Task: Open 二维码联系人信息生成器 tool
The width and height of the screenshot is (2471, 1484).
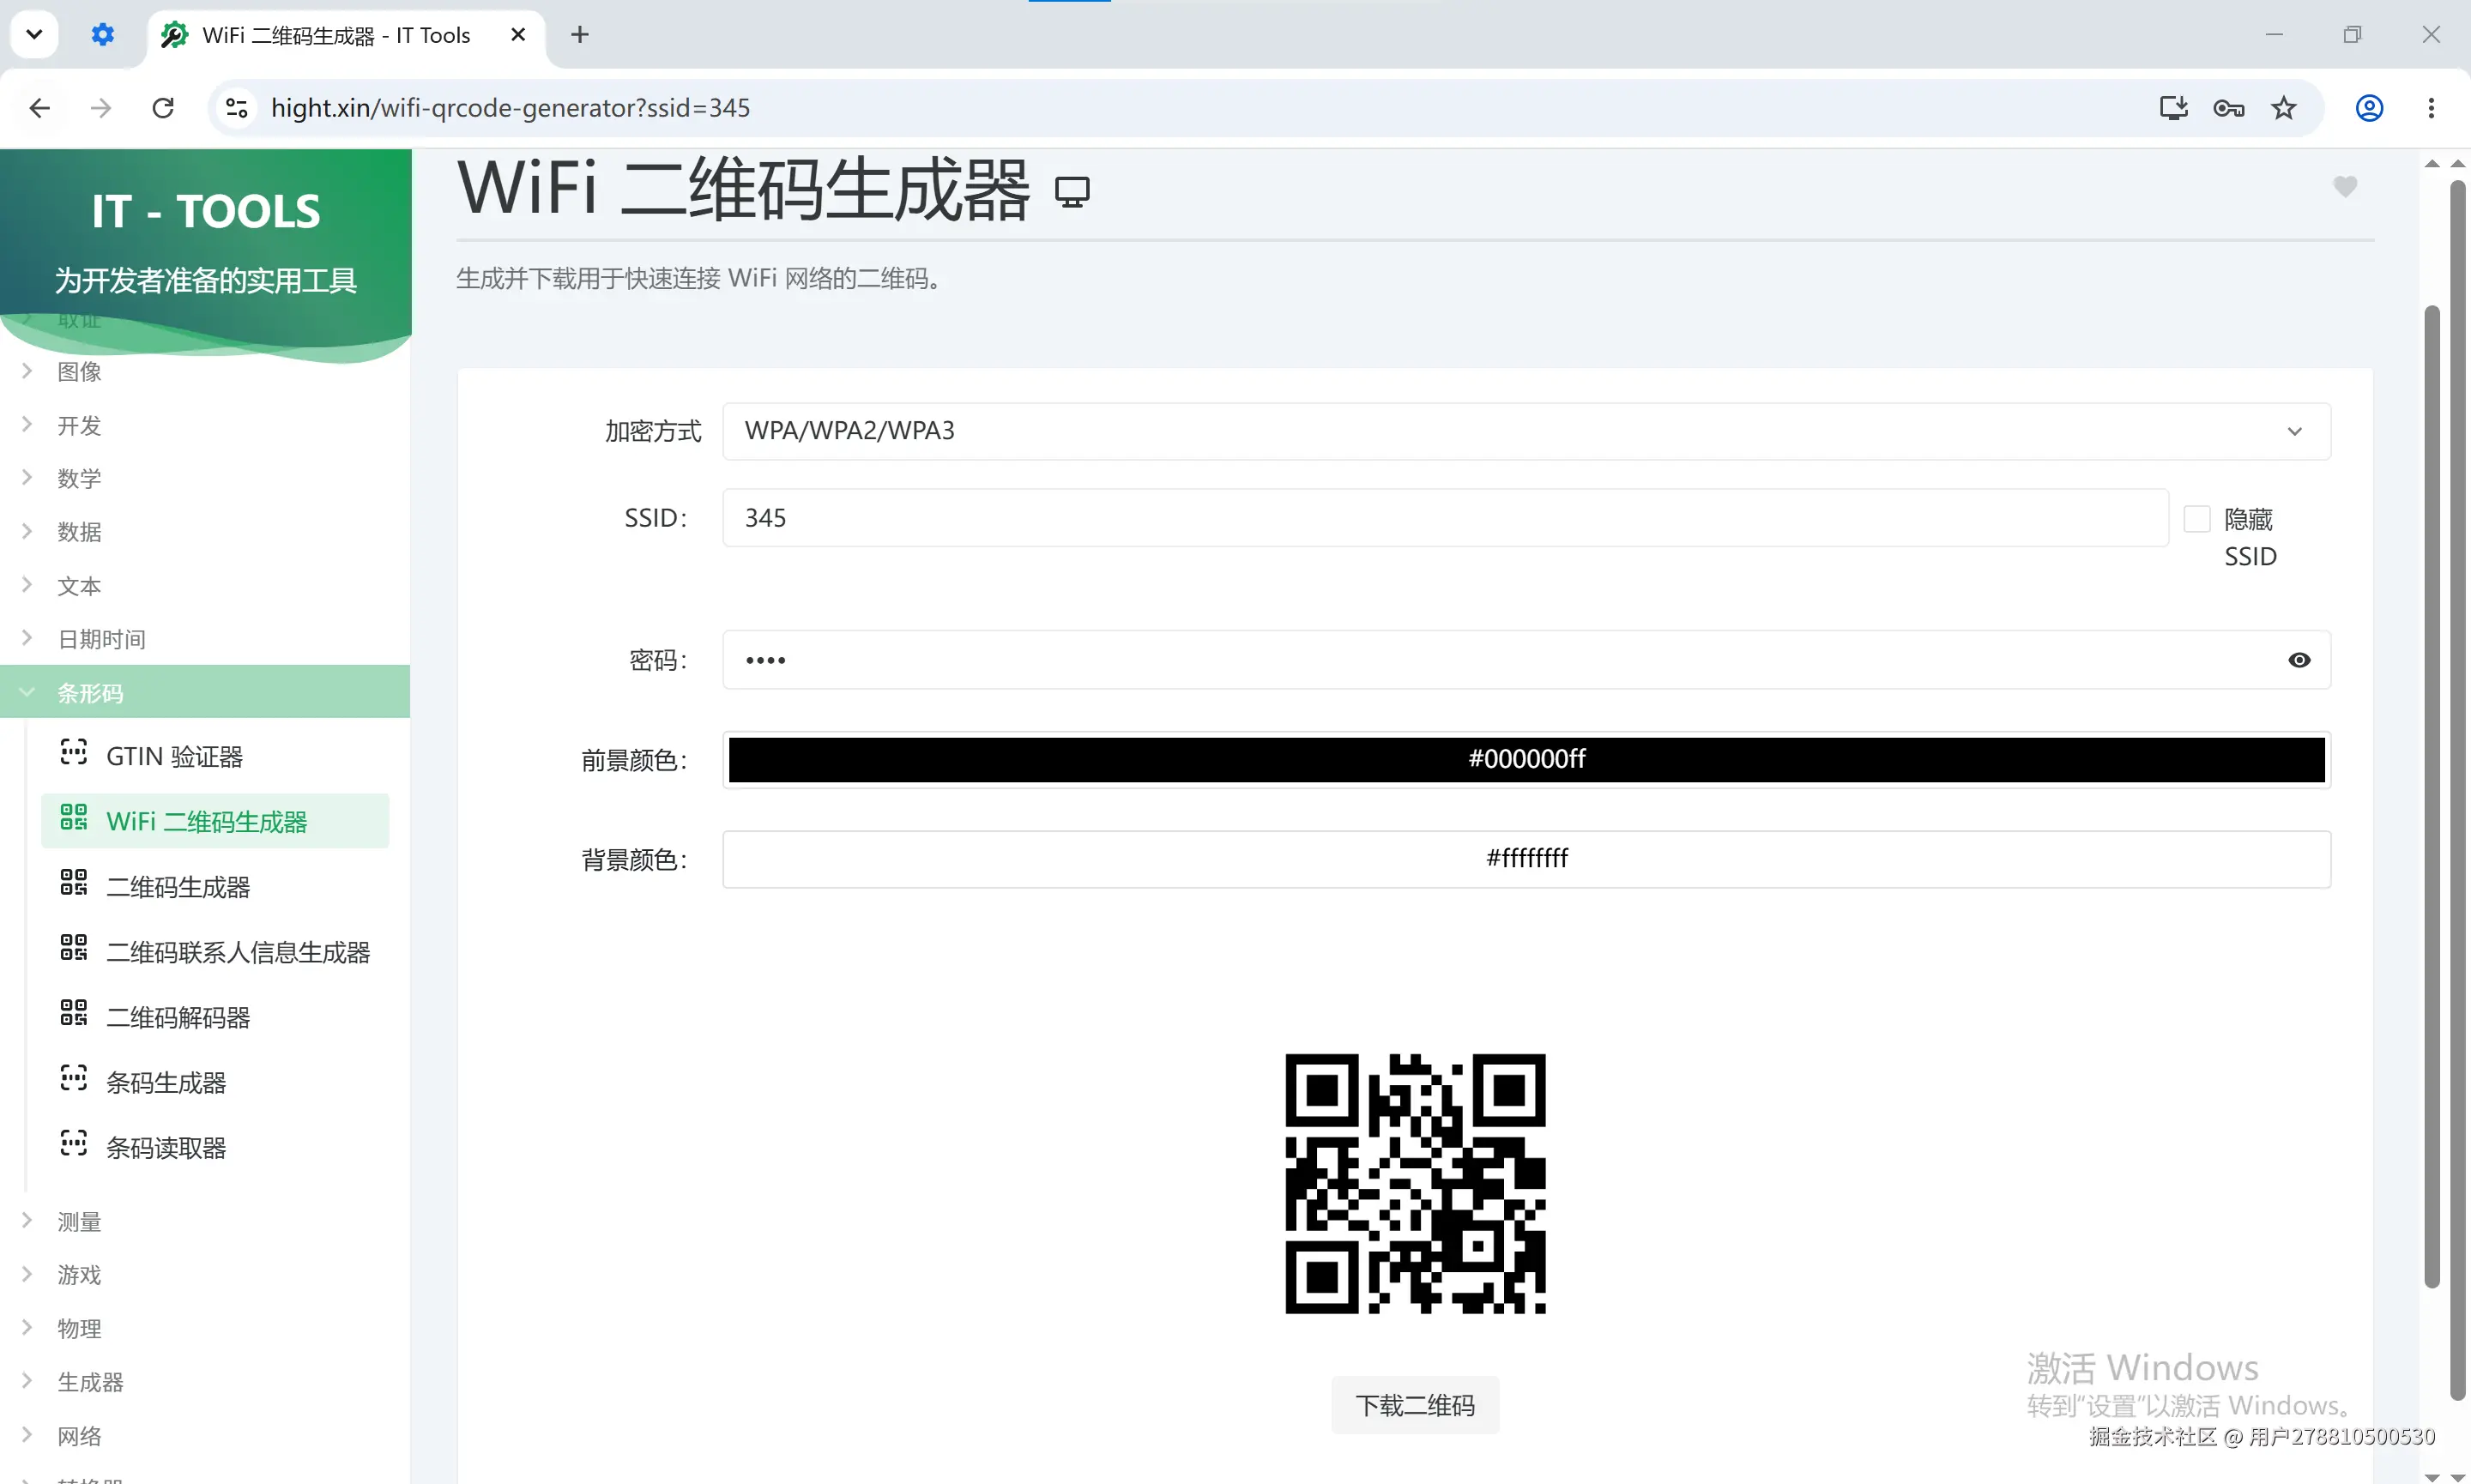Action: tap(215, 951)
